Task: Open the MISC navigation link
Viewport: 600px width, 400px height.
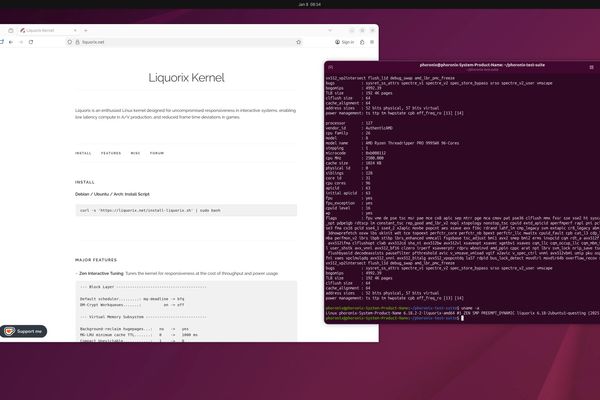Action: coord(135,153)
